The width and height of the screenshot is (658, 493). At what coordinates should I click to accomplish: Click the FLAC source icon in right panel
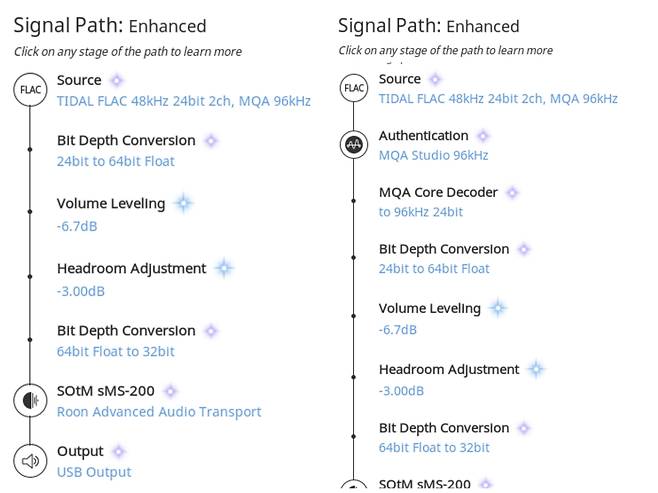pos(354,89)
